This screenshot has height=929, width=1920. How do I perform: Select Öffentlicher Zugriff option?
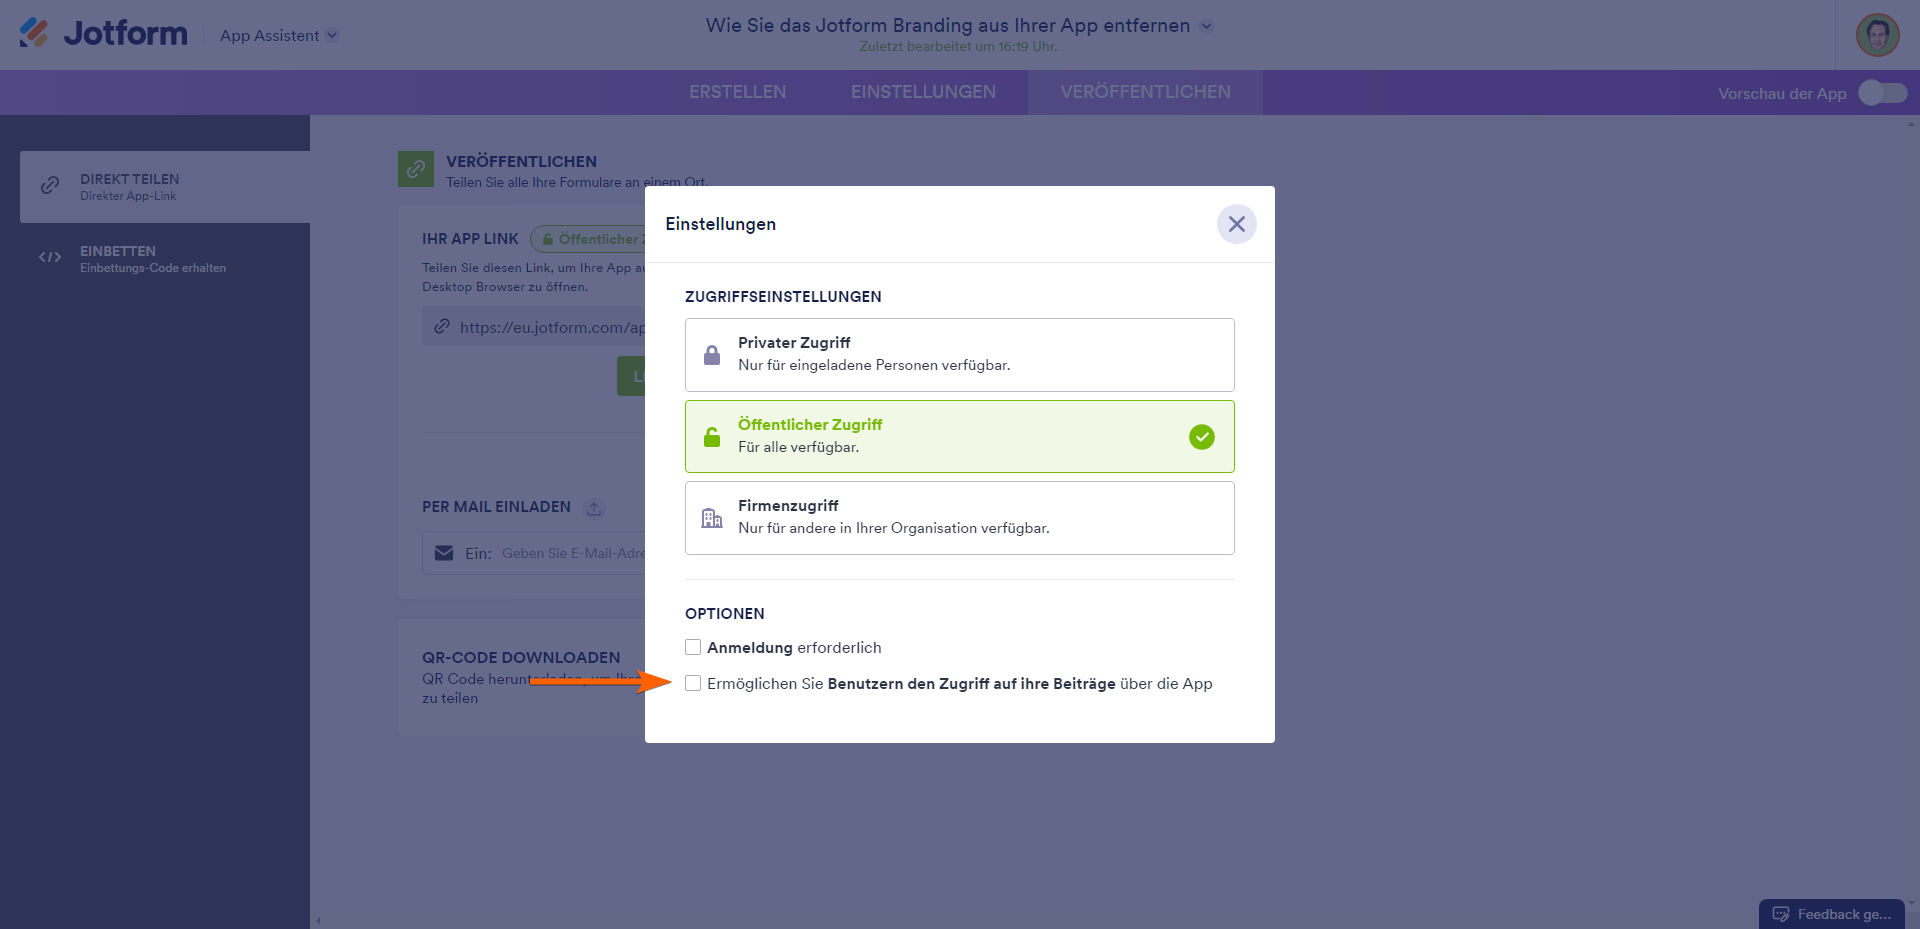tap(959, 436)
